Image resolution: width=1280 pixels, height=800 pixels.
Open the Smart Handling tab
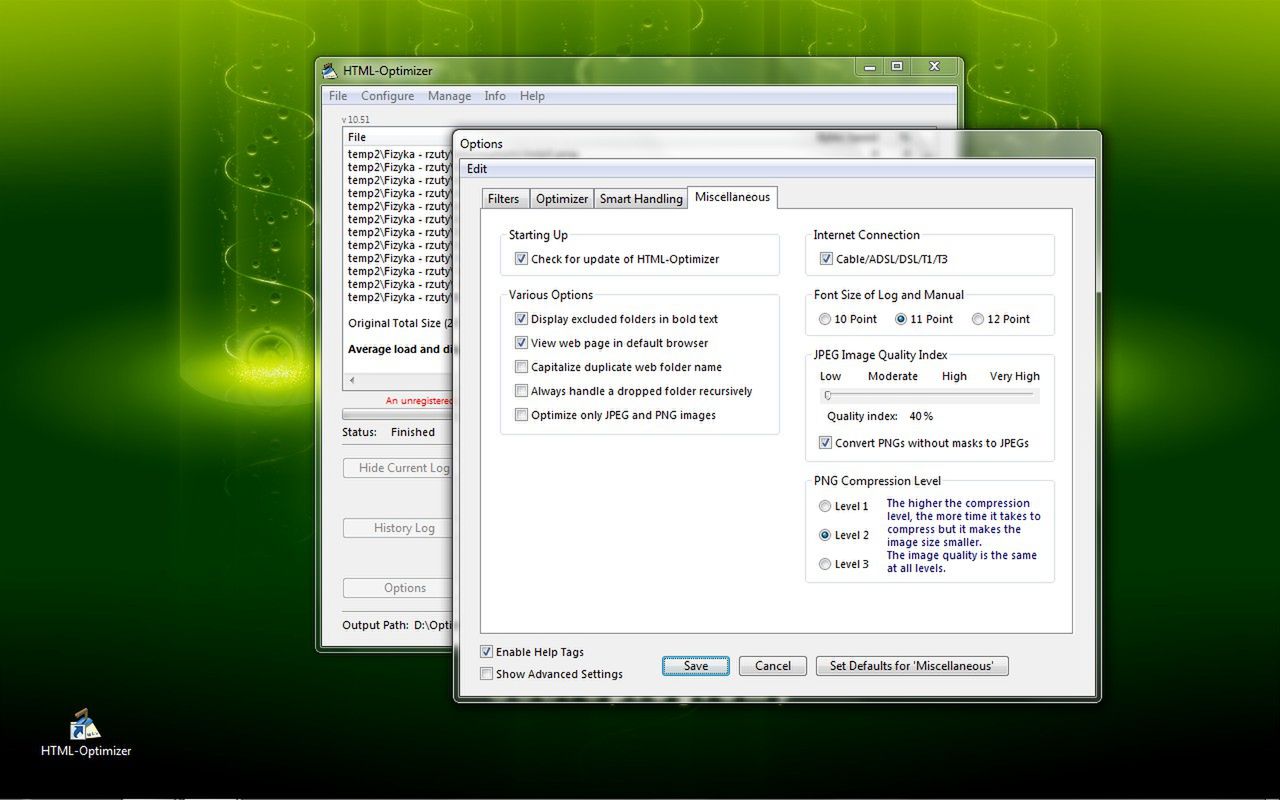[641, 199]
